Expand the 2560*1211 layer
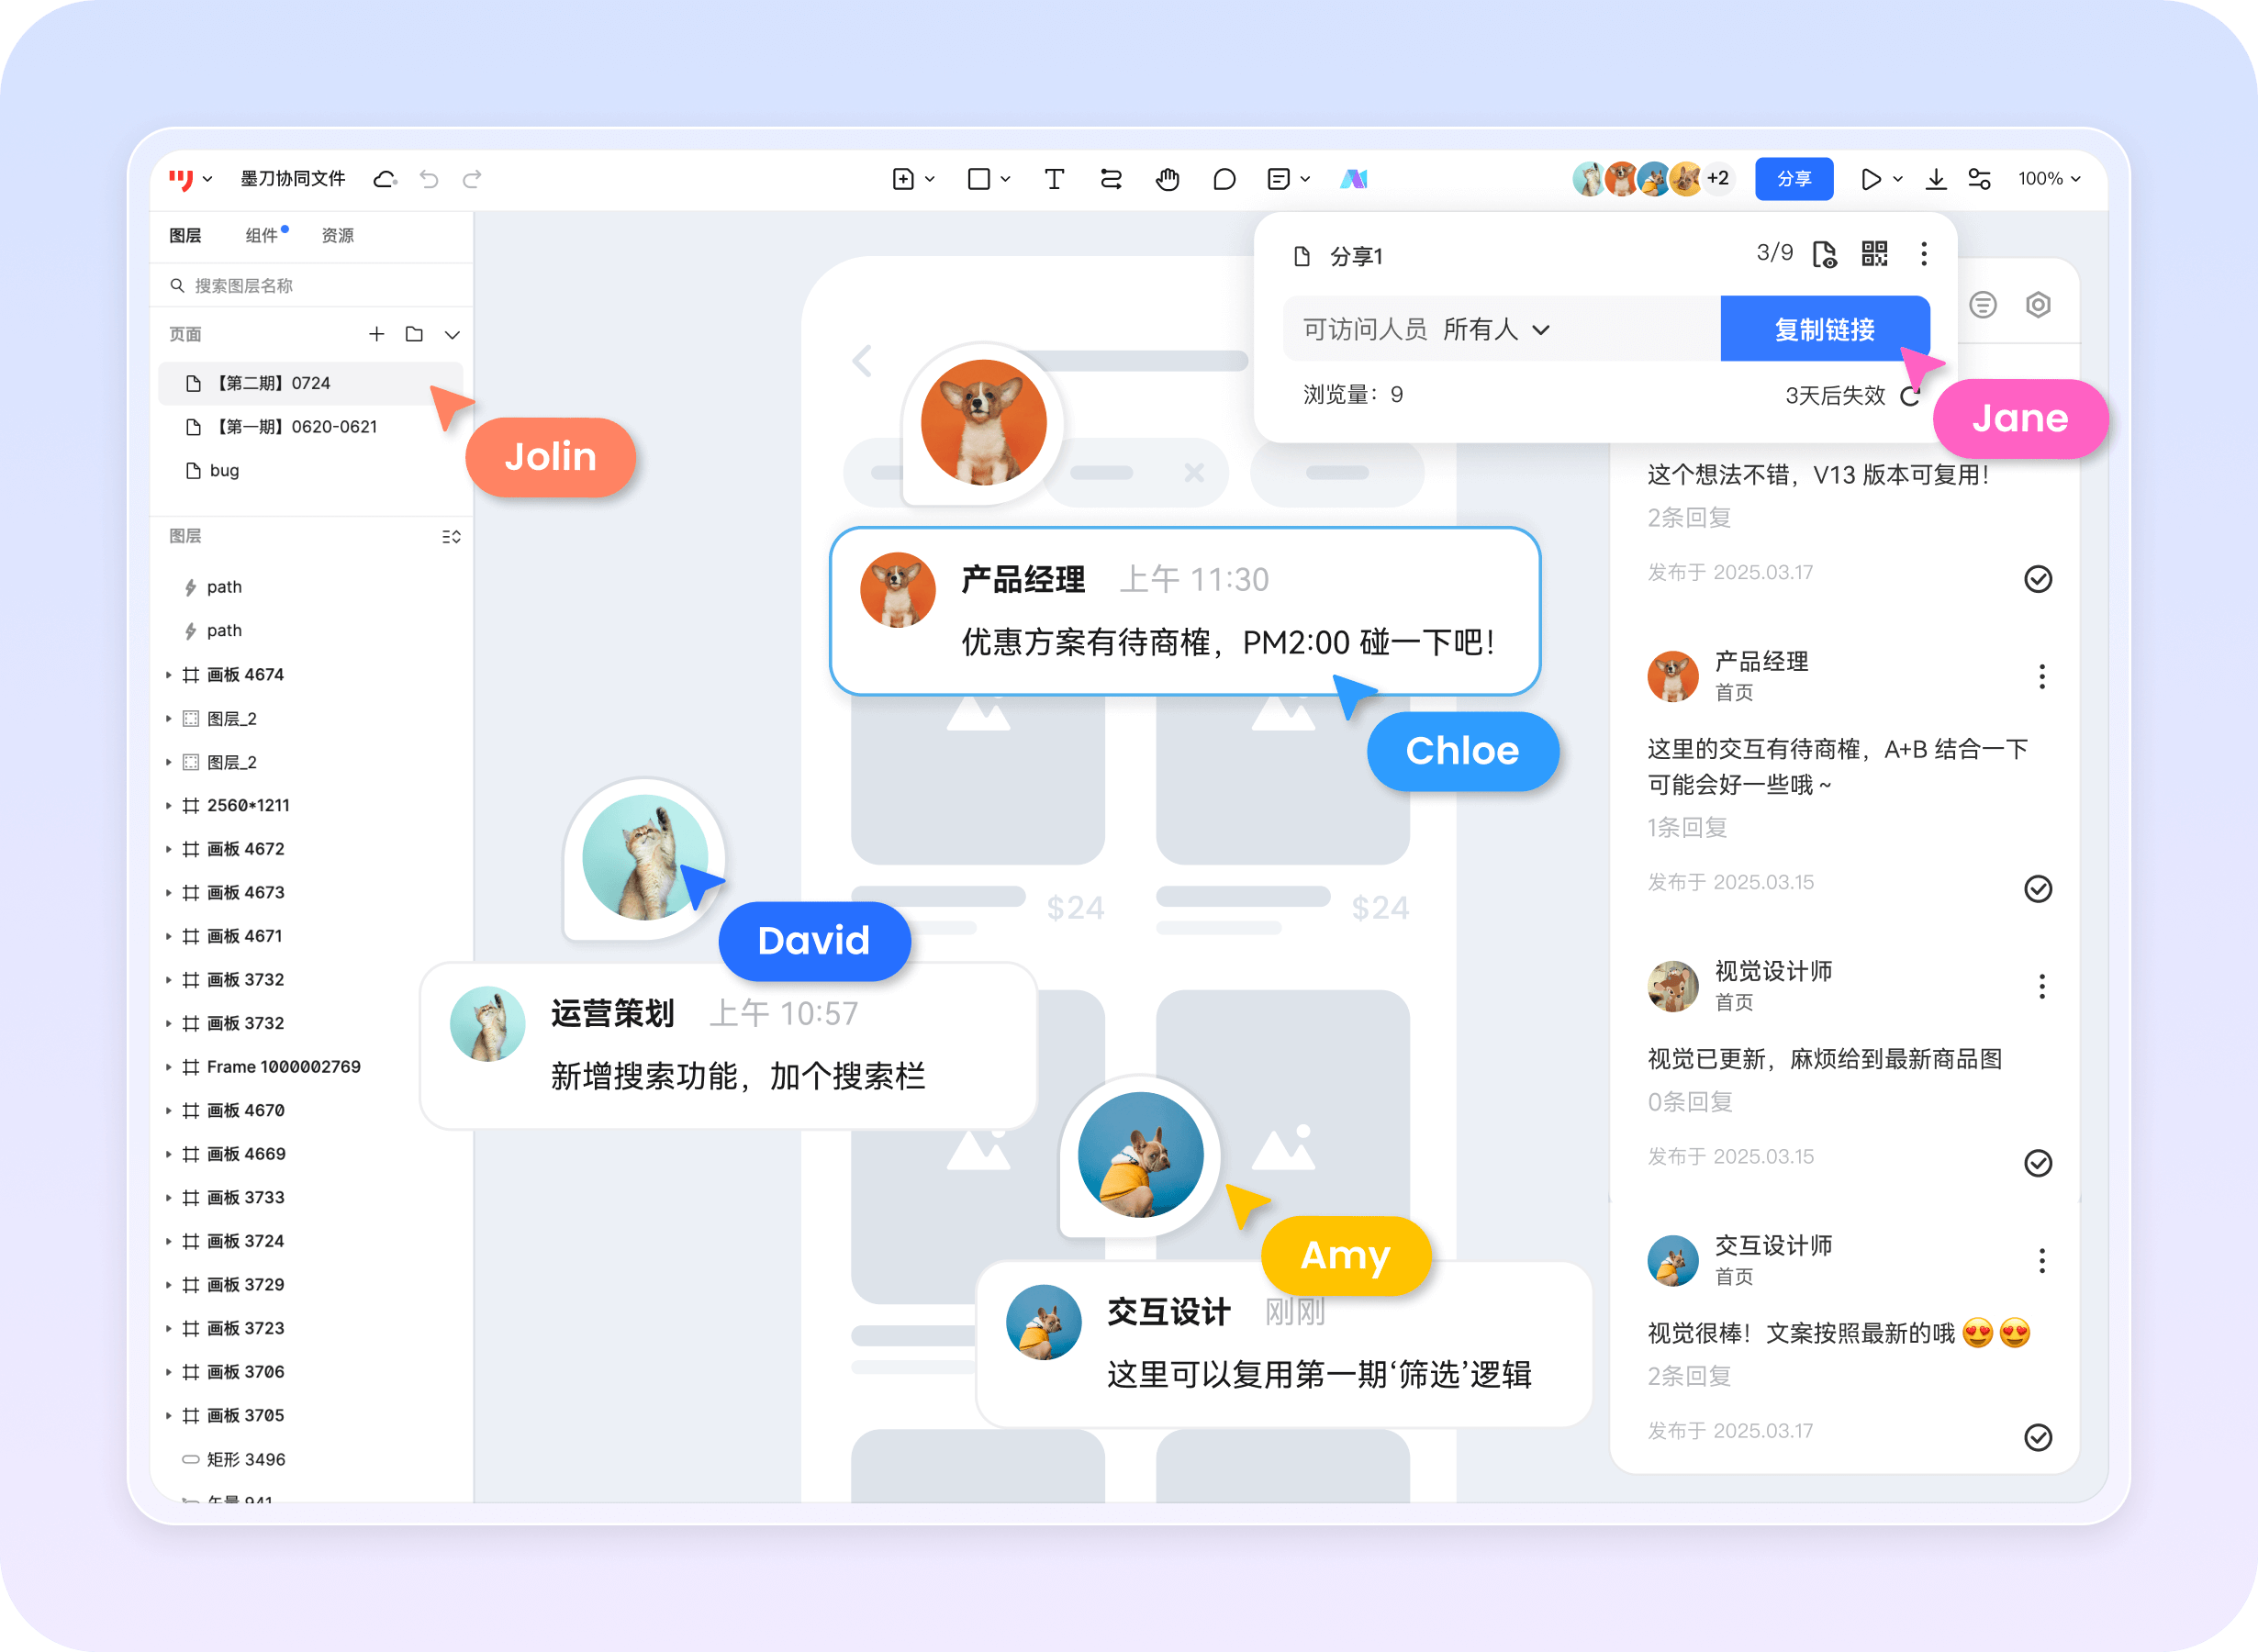 coord(168,805)
